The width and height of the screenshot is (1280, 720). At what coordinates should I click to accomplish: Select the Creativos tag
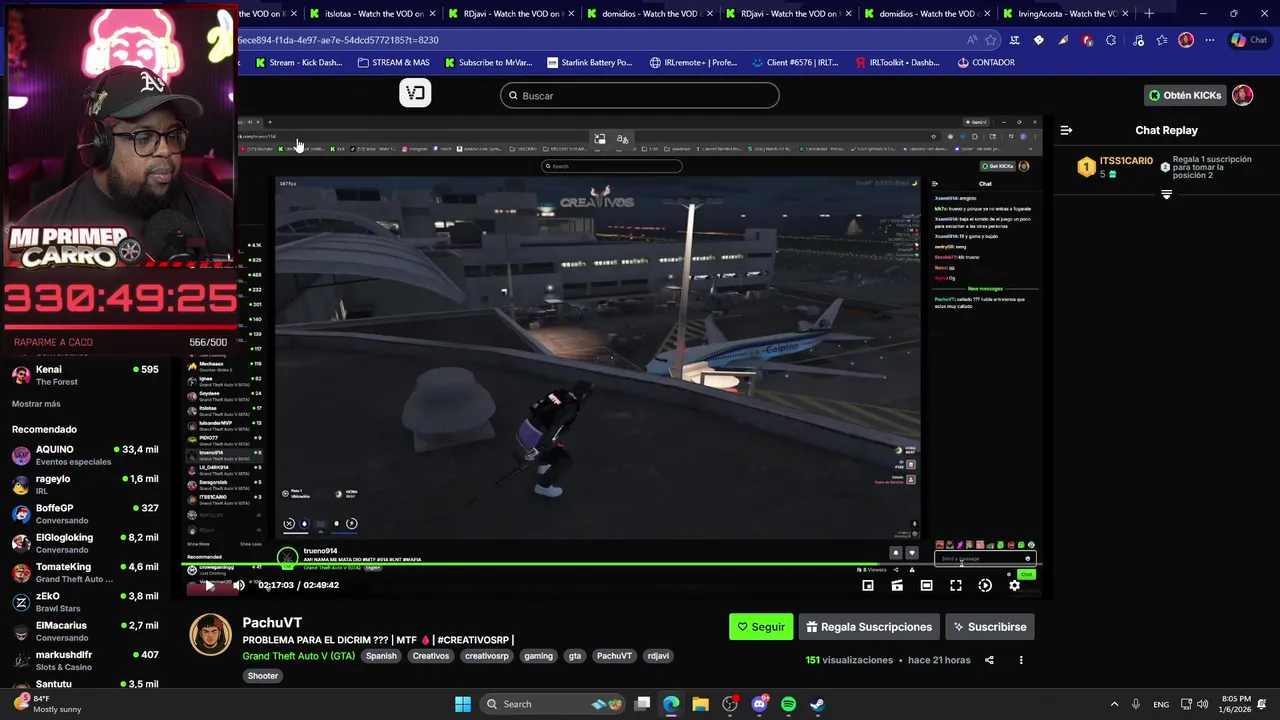click(431, 656)
